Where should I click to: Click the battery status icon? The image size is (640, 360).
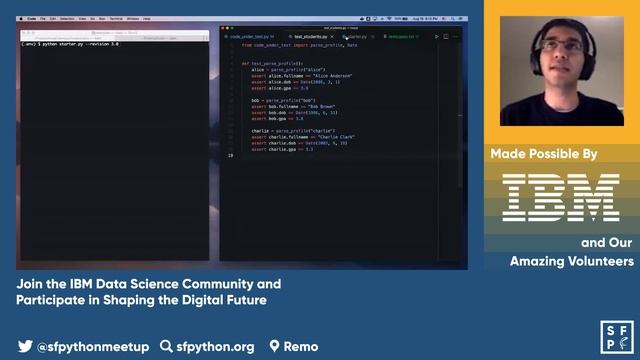[405, 19]
